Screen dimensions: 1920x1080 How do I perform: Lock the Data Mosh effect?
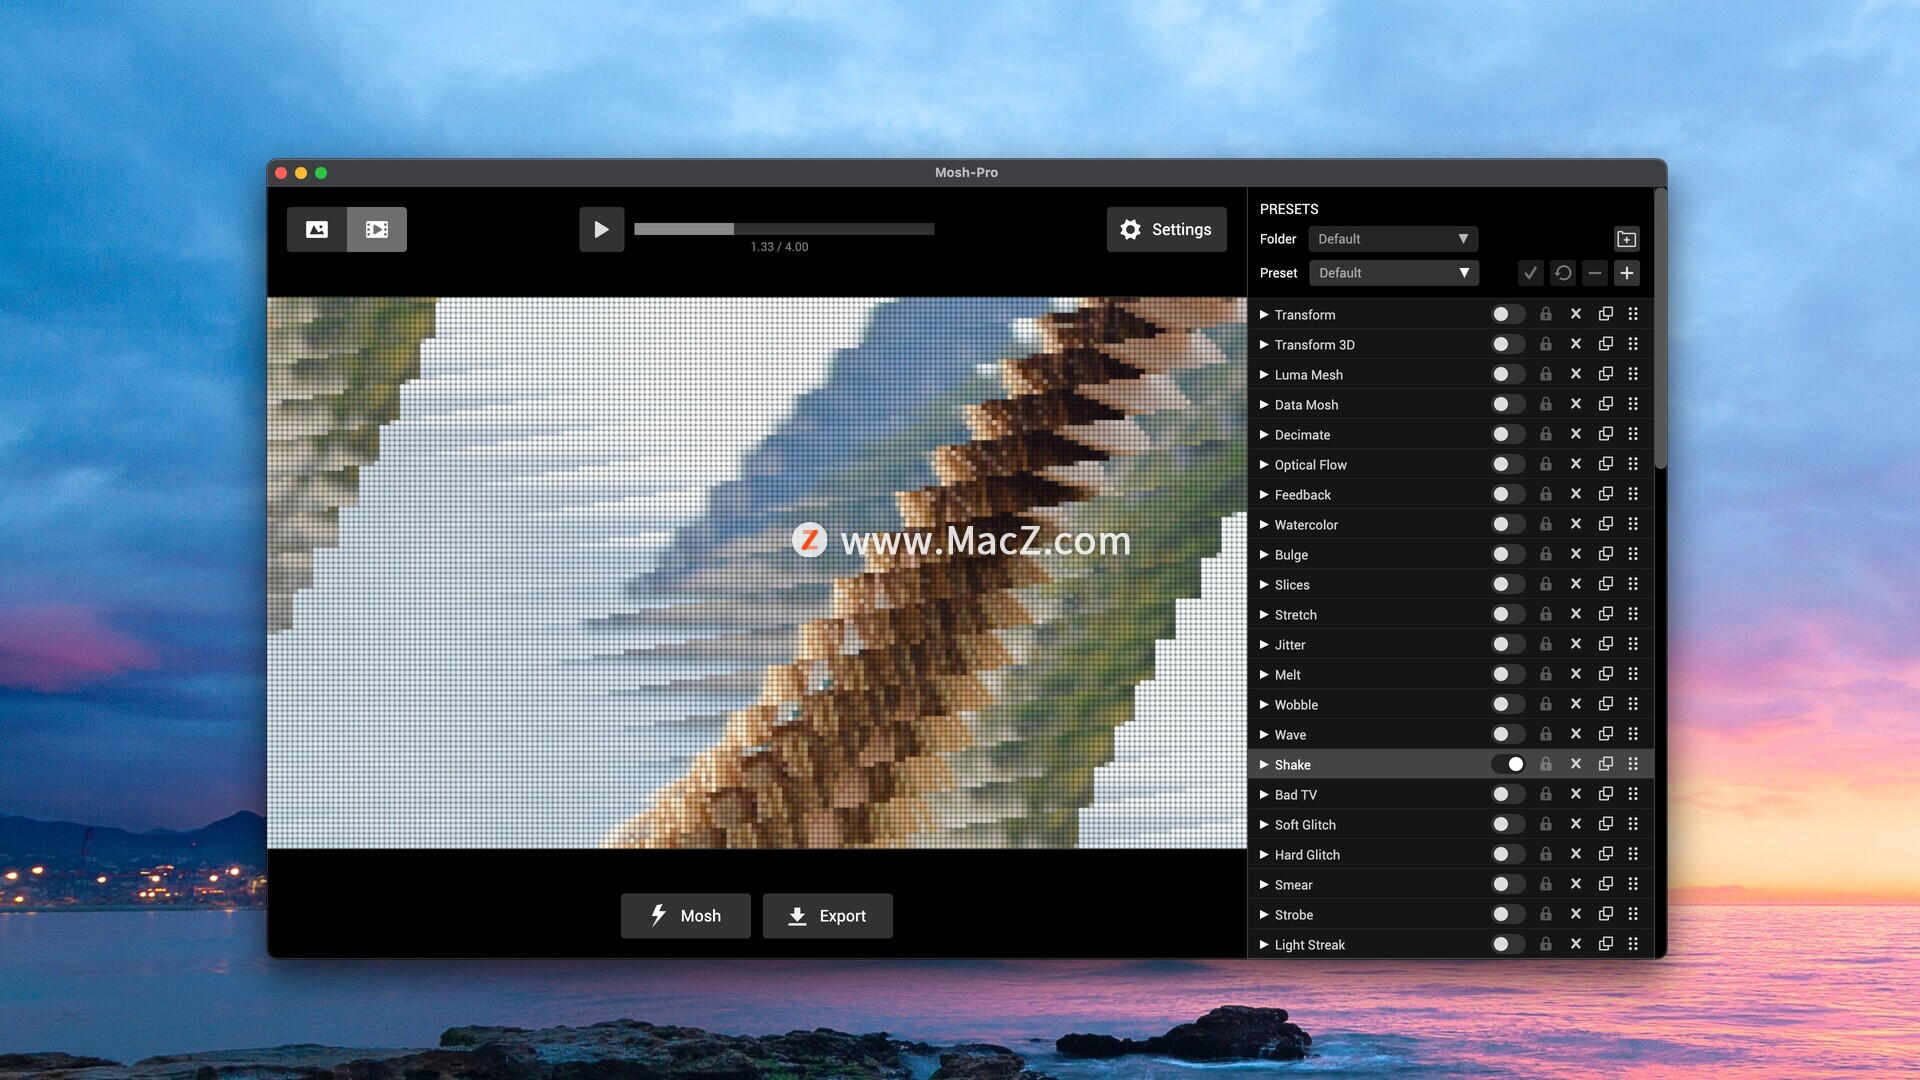tap(1546, 404)
